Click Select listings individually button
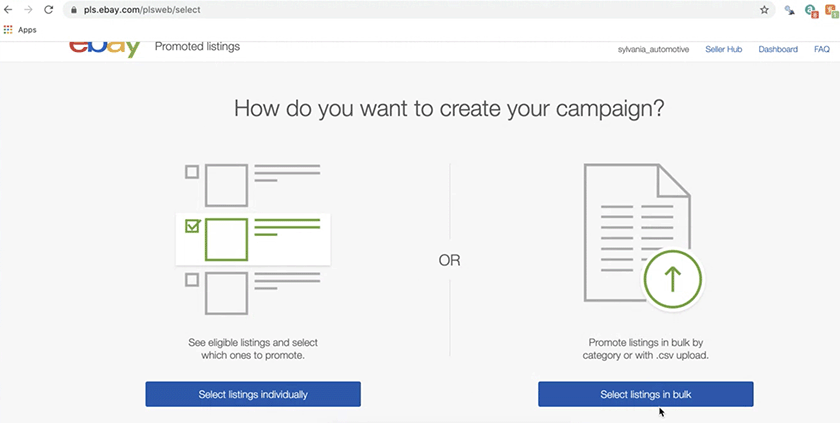Image resolution: width=840 pixels, height=423 pixels. (x=253, y=394)
